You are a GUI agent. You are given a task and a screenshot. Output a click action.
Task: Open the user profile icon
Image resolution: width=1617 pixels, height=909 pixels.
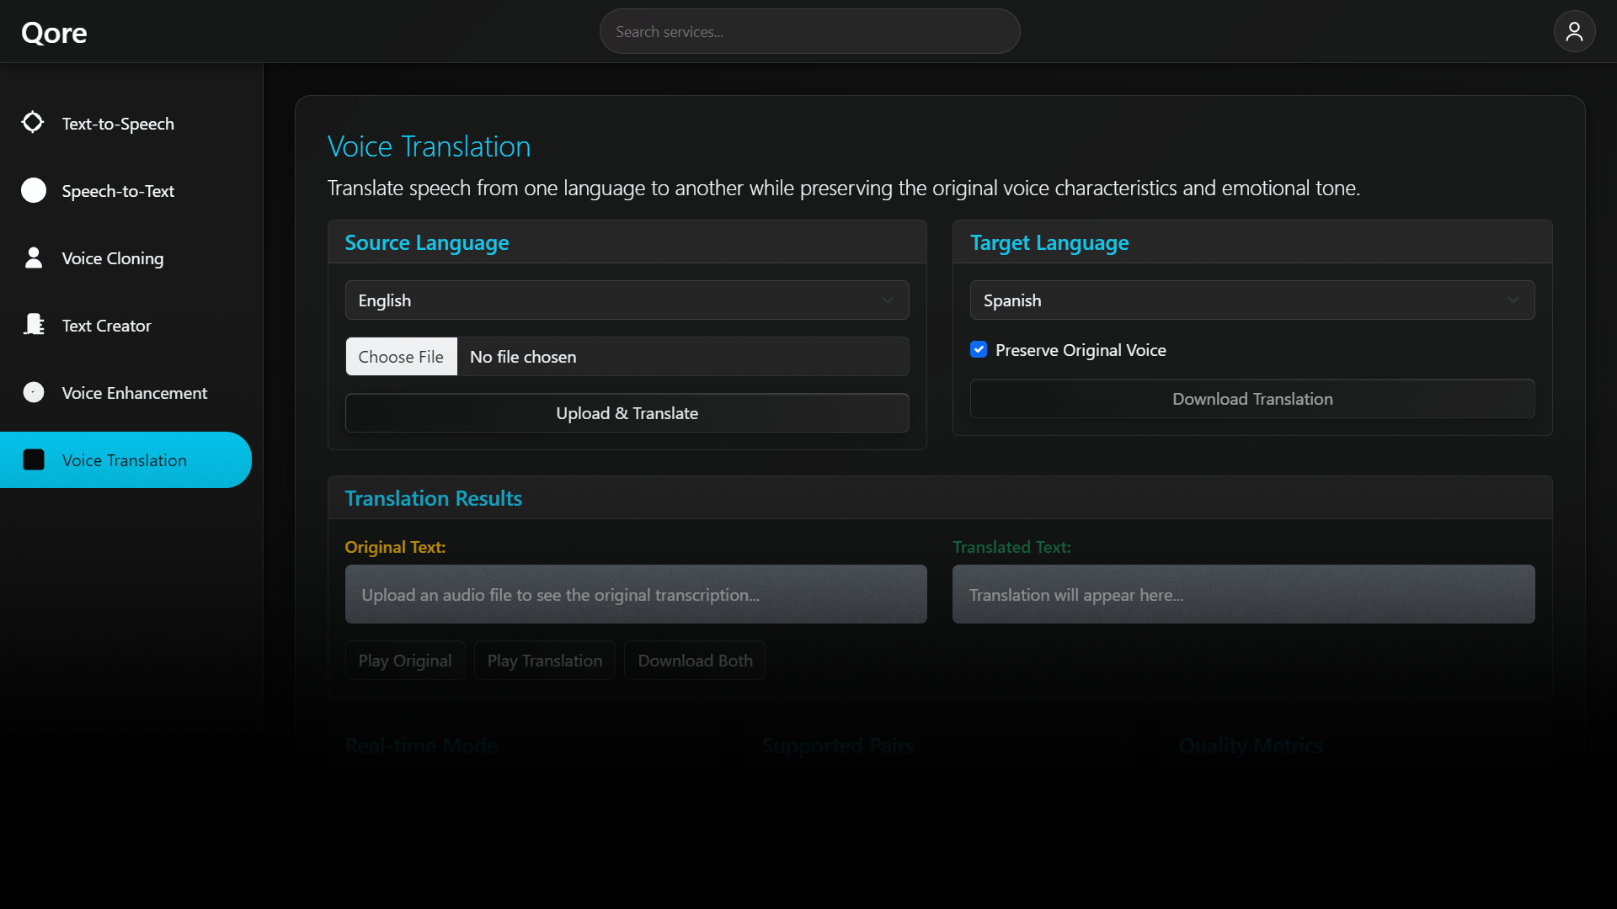tap(1574, 32)
